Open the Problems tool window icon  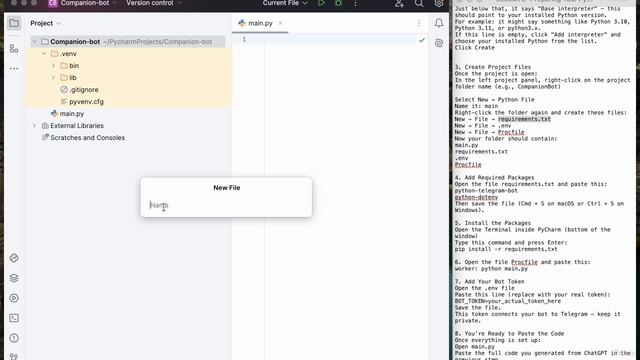click(14, 338)
